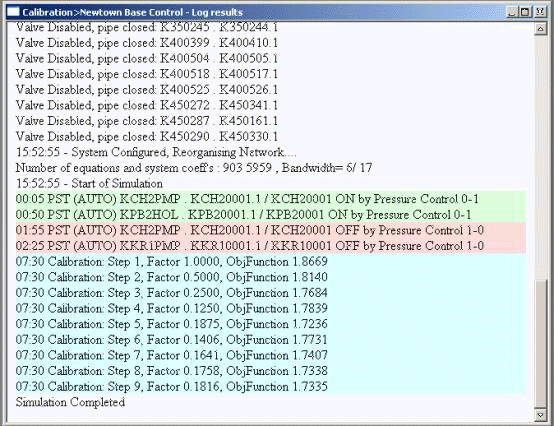Screen dimensions: 554x426
Task: Click the scrollbar up arrow
Action: (540, 29)
